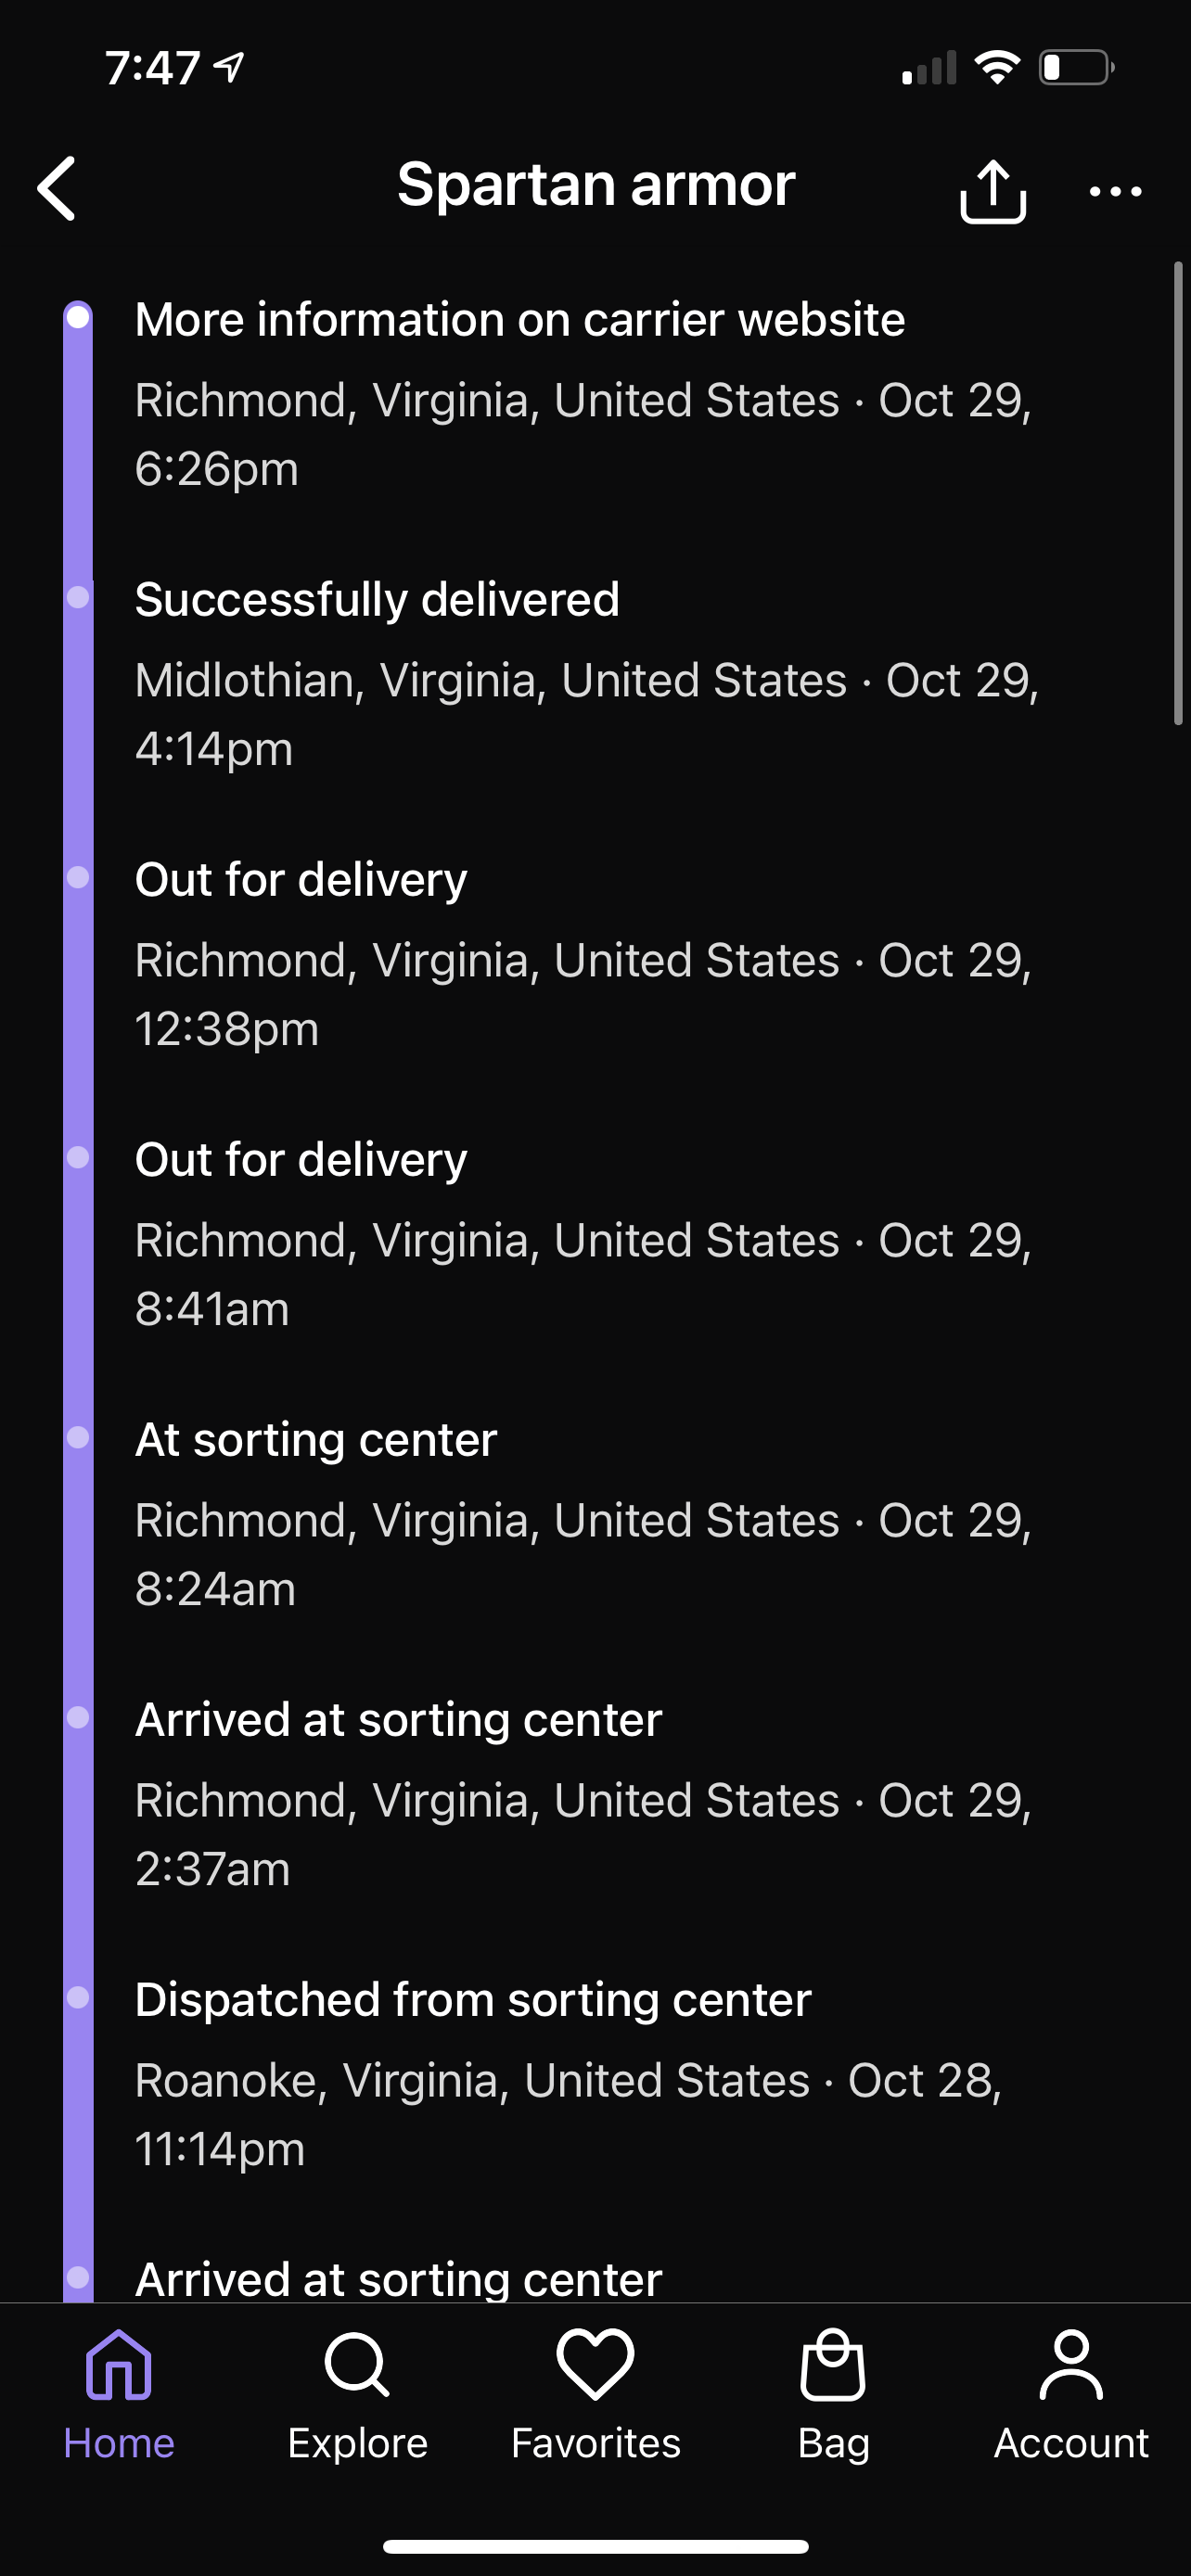Tap the back arrow icon
Image resolution: width=1191 pixels, height=2576 pixels.
[x=57, y=188]
